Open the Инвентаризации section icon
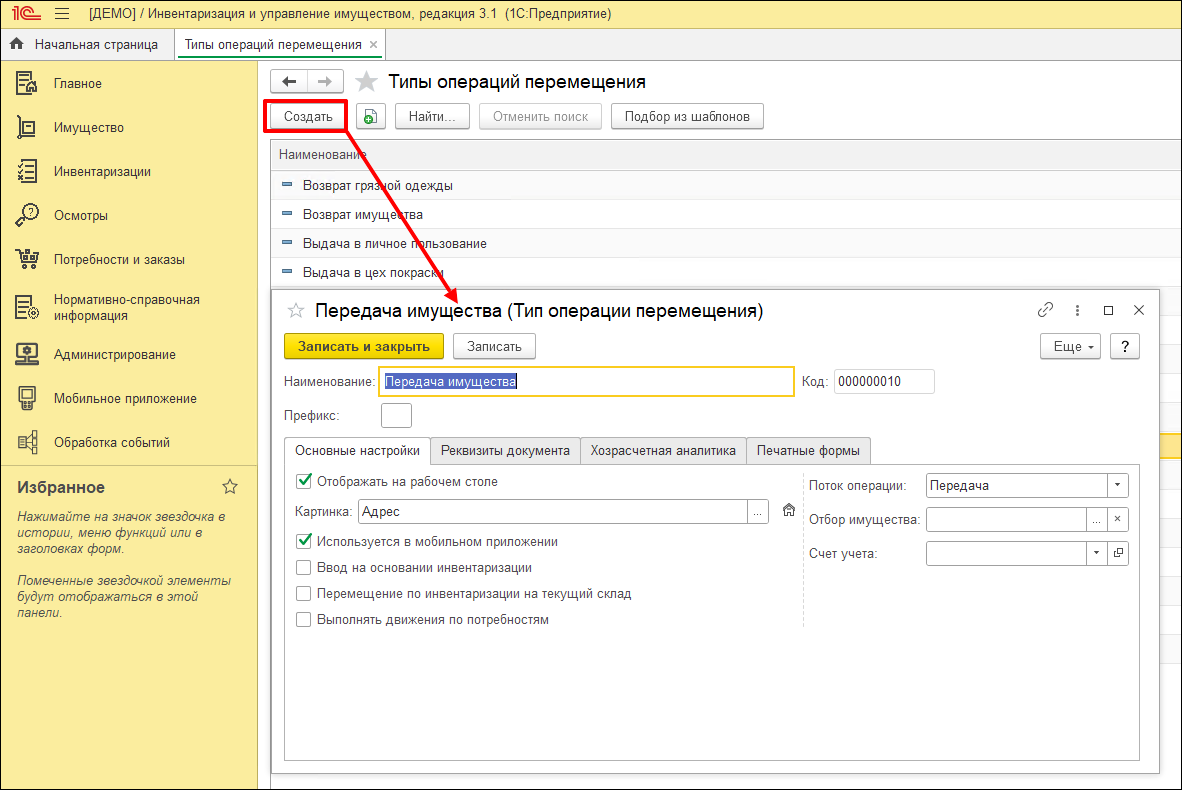 tap(26, 171)
